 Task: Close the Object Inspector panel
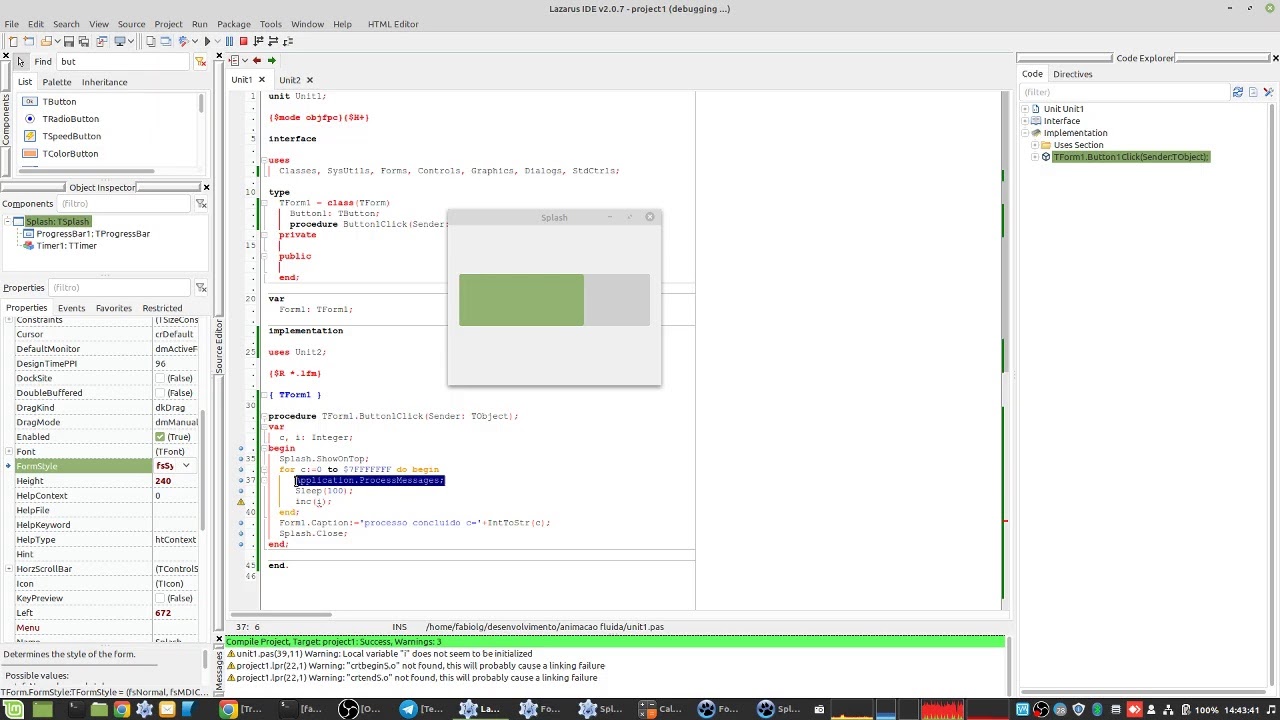206,187
